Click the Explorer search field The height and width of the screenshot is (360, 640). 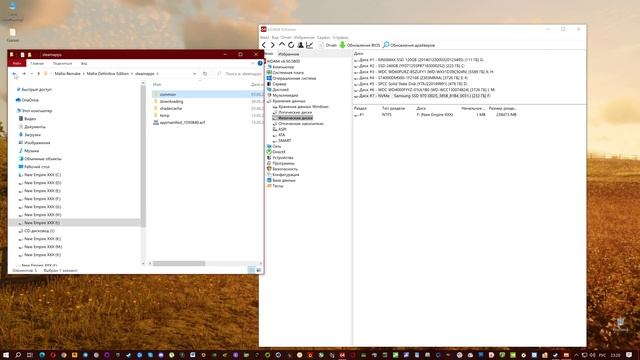click(239, 74)
